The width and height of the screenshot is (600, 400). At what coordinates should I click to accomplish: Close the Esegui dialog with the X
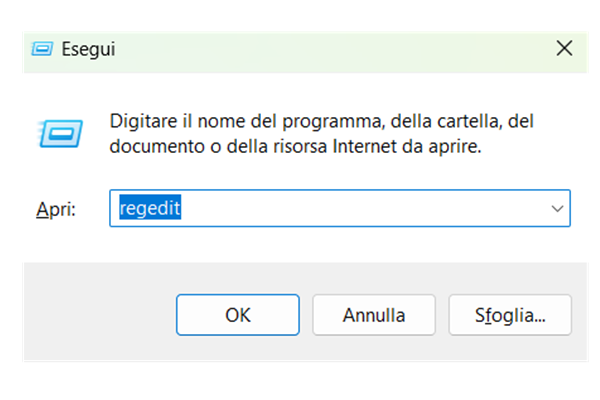click(563, 47)
